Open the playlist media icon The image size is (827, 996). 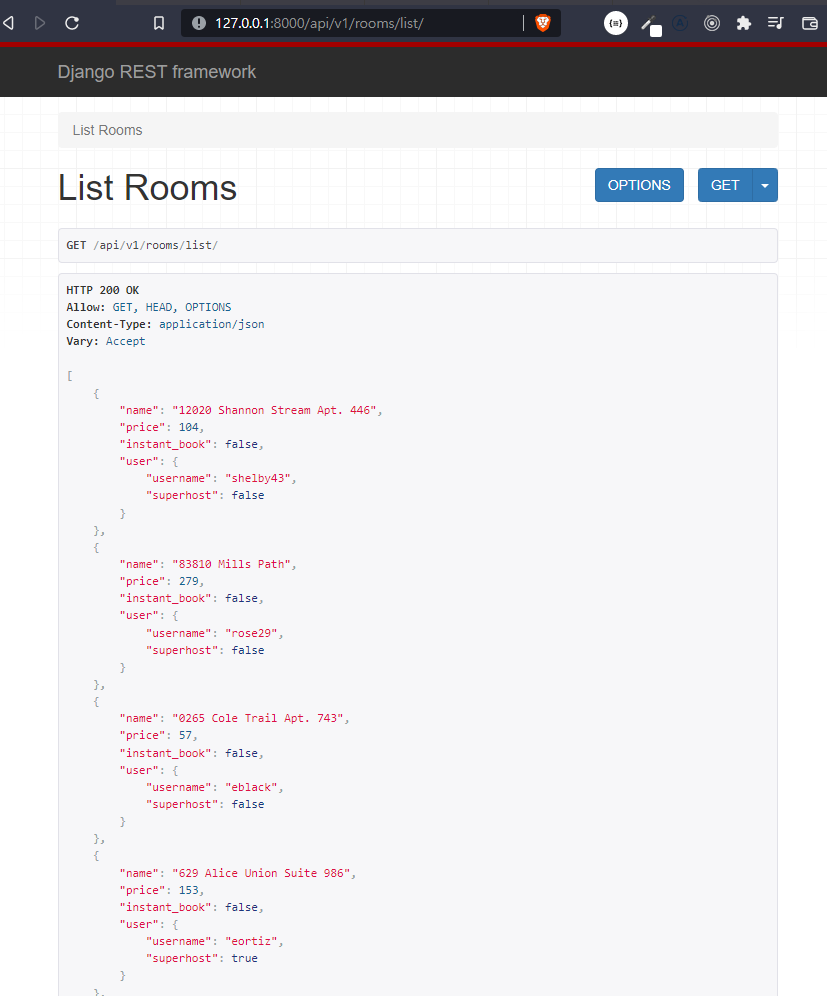(776, 24)
